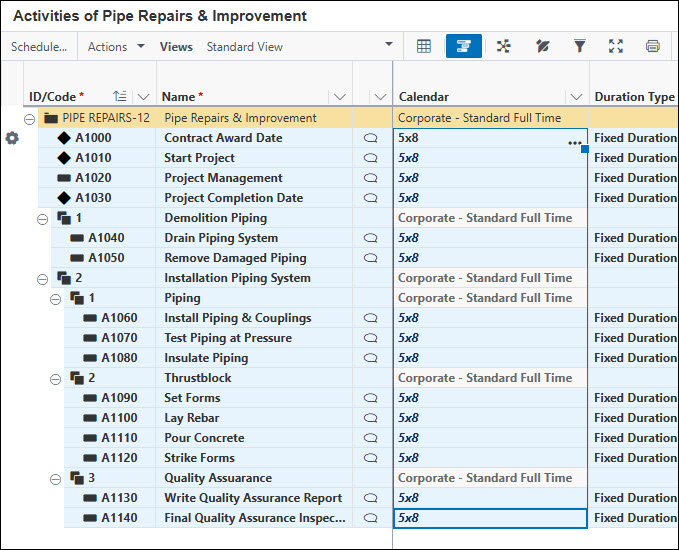
Task: Open discussion bubble for Start Project
Action: pos(371,158)
